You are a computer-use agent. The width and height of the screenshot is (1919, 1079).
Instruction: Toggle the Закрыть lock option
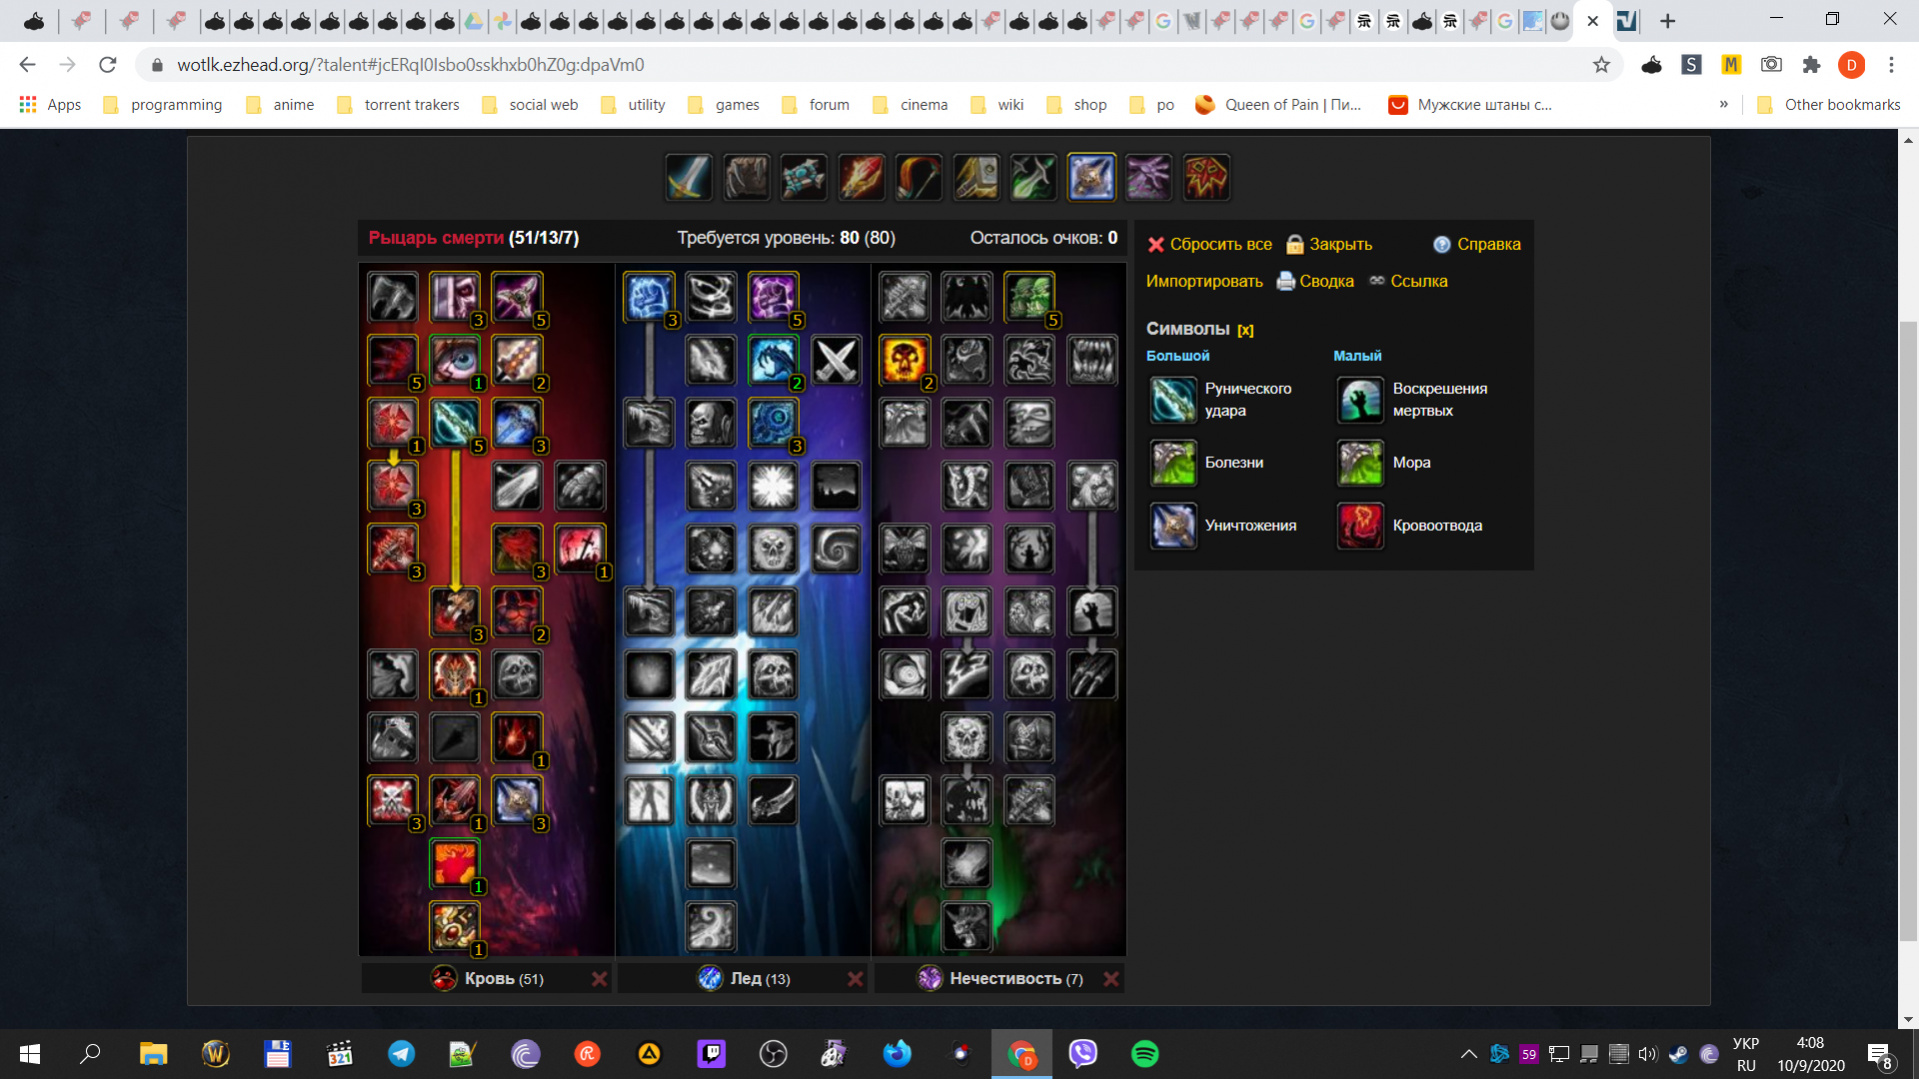point(1329,244)
